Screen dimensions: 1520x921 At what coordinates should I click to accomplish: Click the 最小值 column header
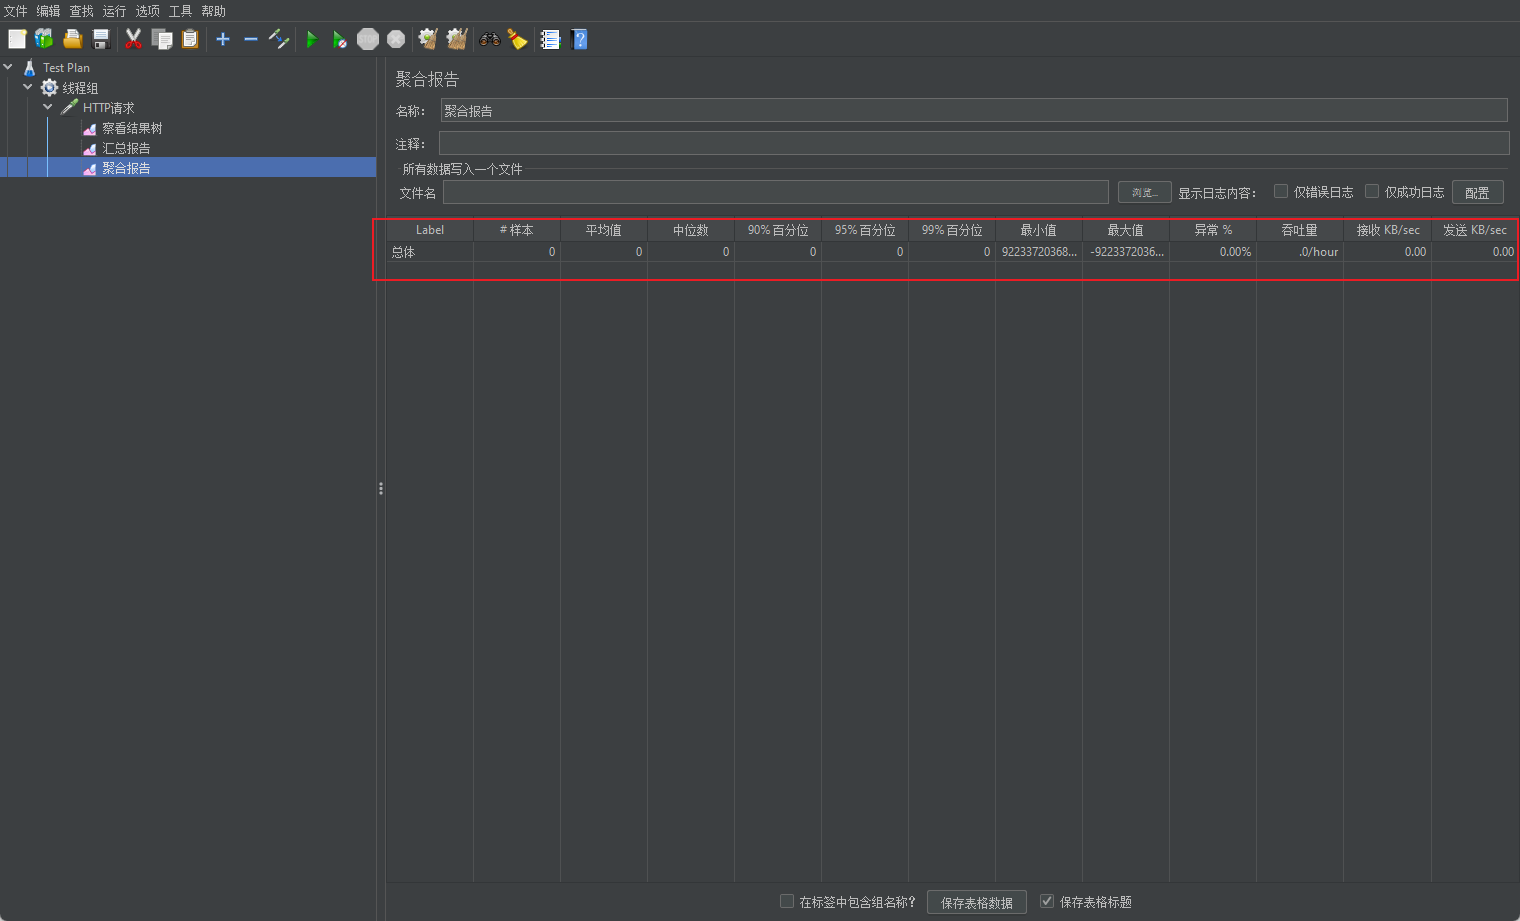(1039, 230)
